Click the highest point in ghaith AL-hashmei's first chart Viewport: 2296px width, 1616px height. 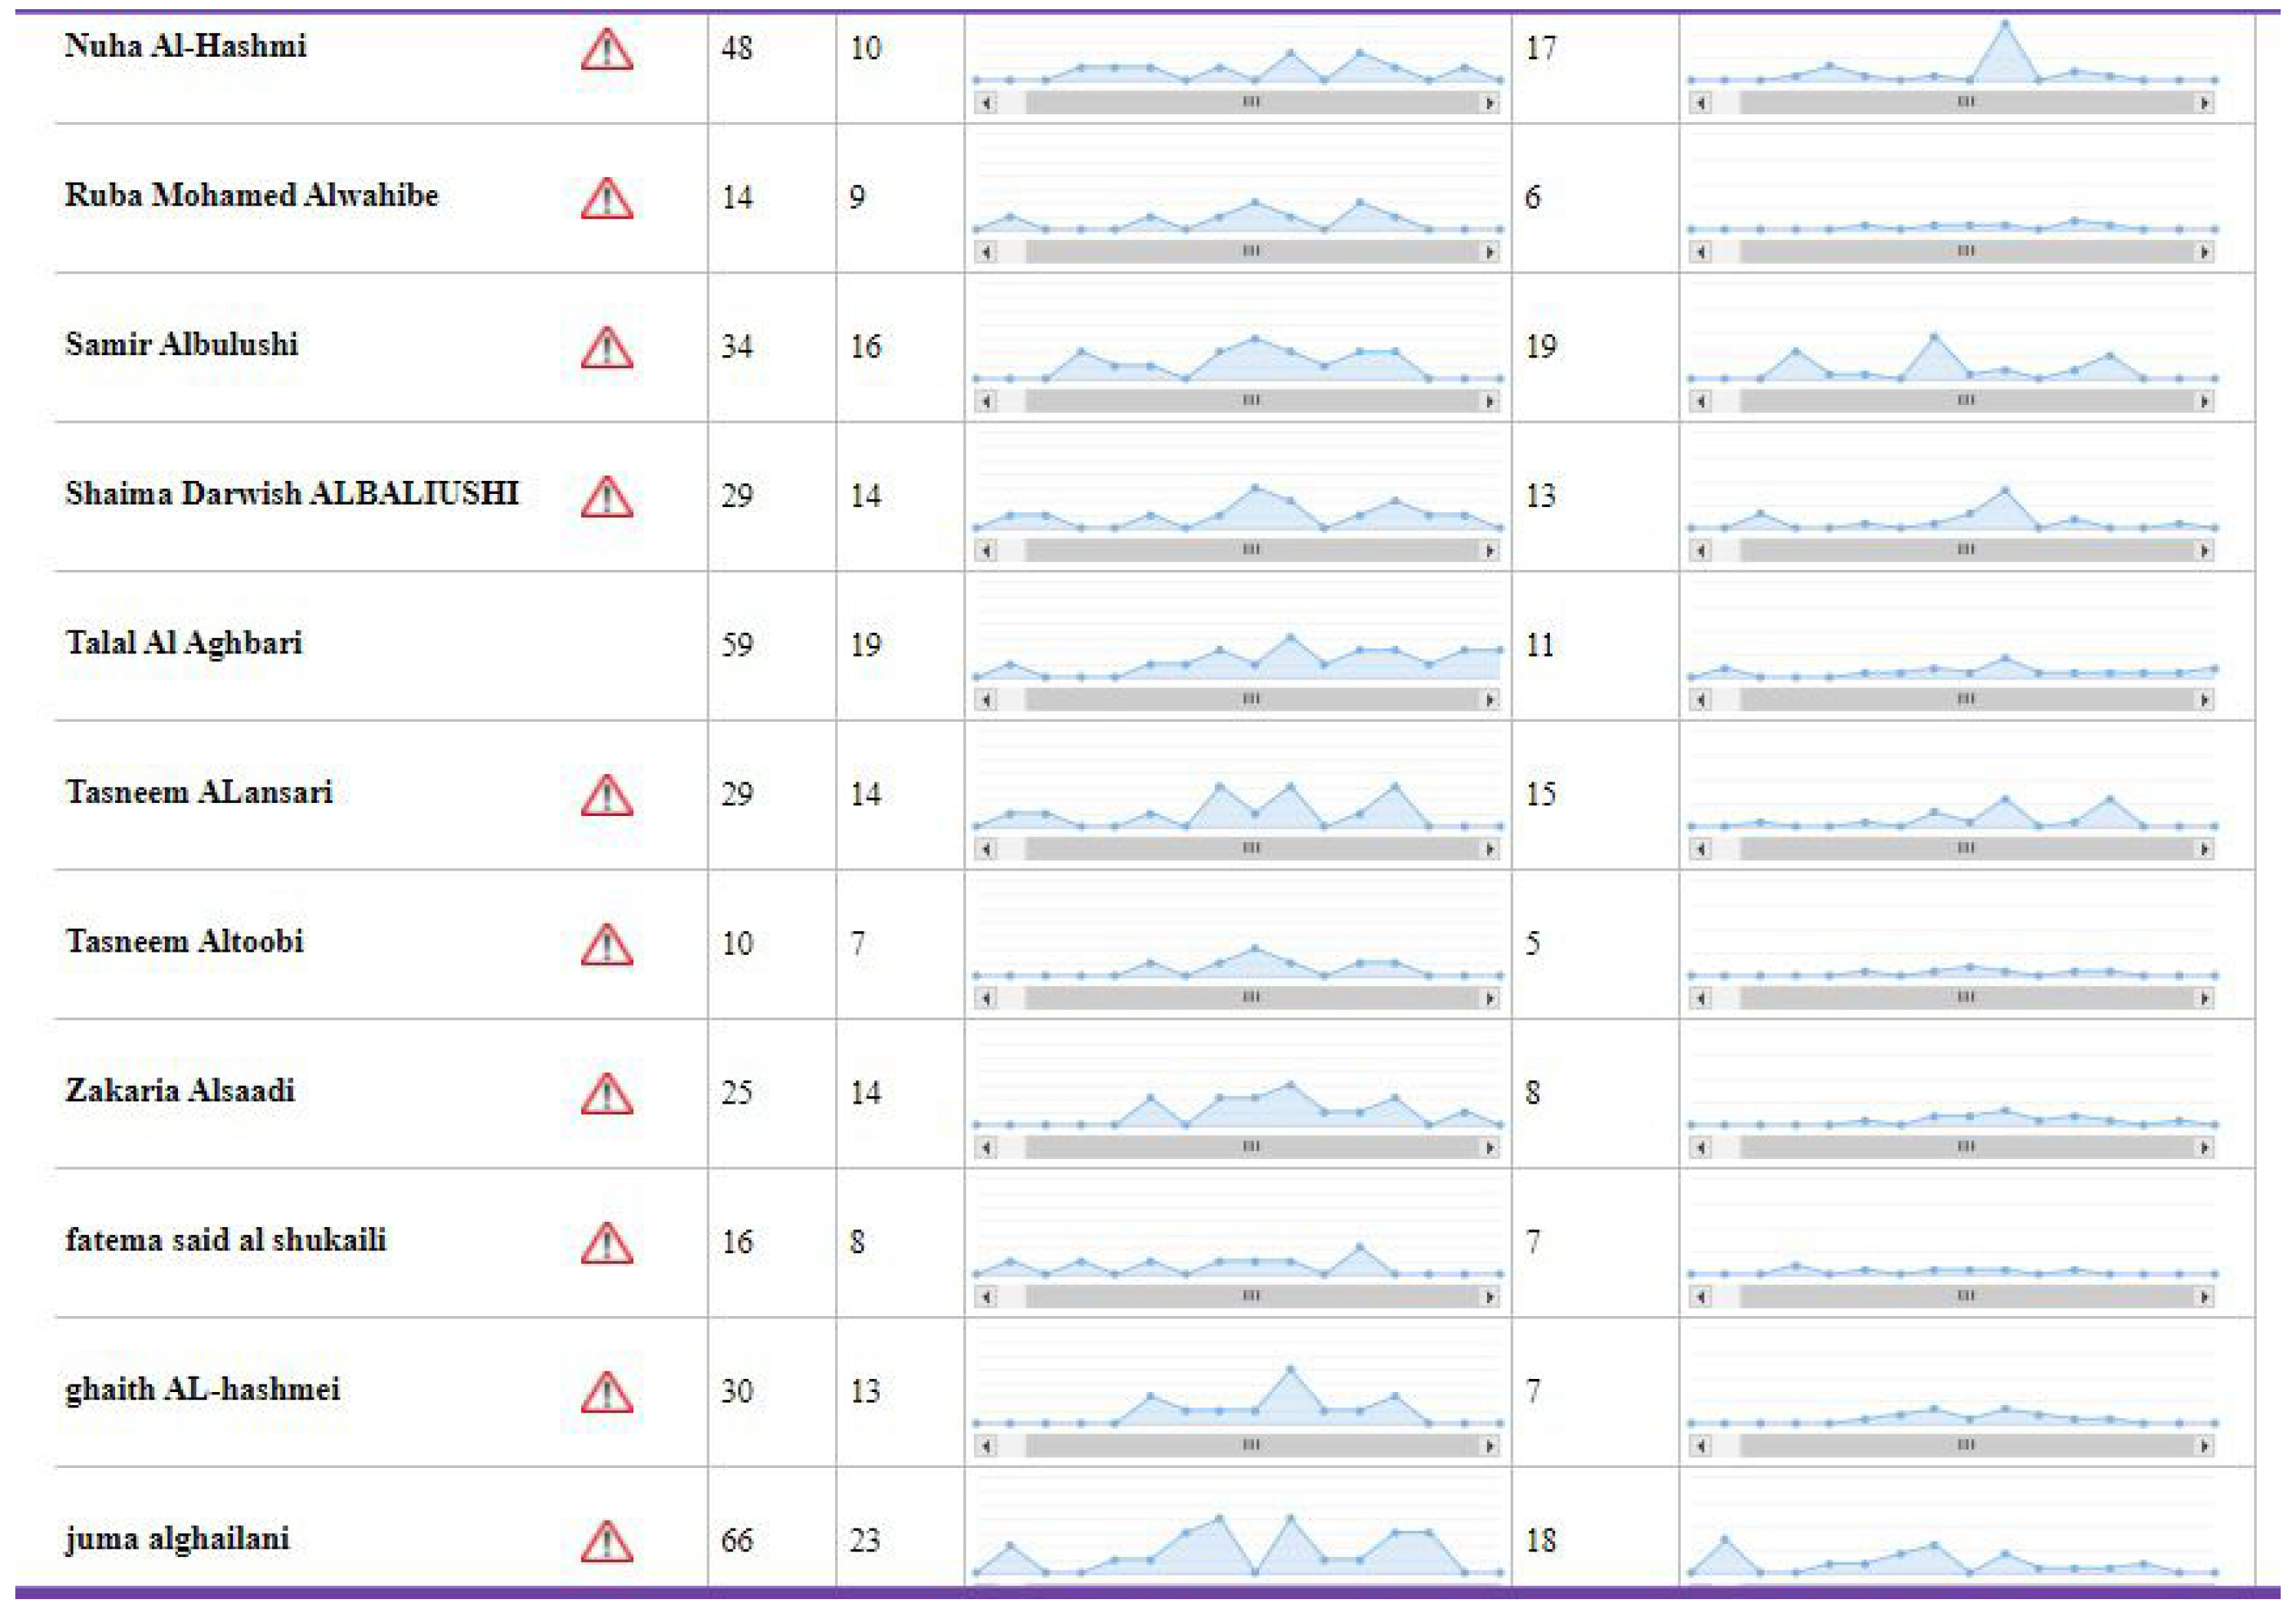[1290, 1369]
